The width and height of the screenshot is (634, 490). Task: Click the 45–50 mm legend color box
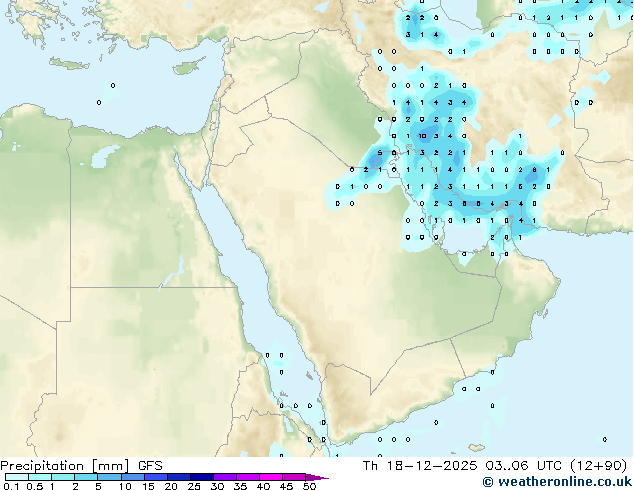coord(294,477)
